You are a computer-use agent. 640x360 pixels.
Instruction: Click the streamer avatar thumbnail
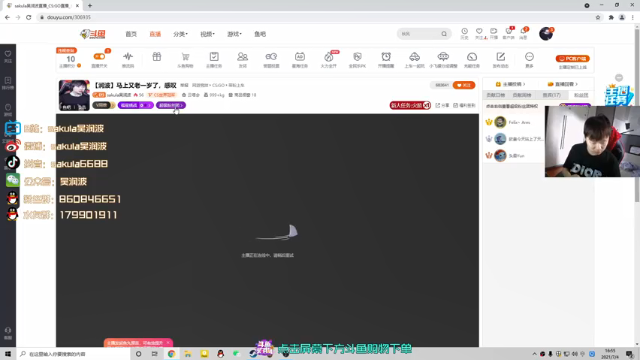[74, 95]
